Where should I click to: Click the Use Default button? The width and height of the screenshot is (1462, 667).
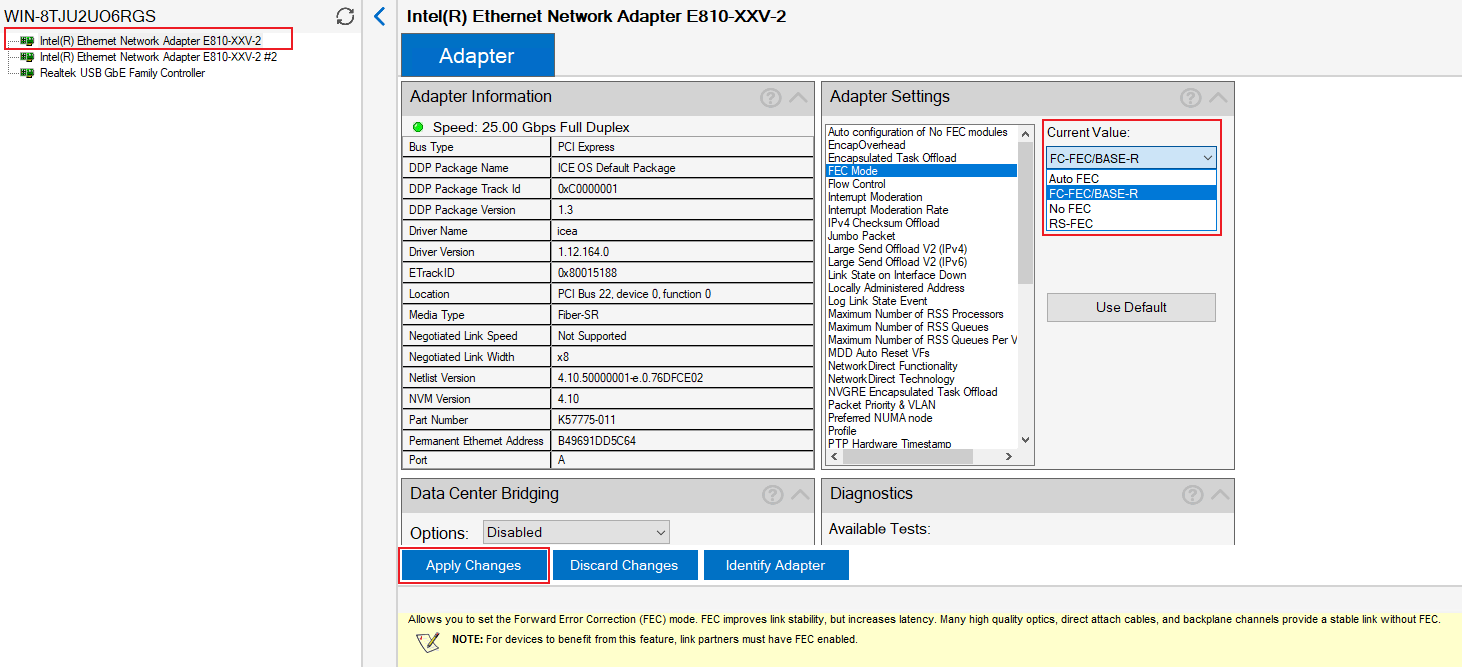pos(1131,307)
